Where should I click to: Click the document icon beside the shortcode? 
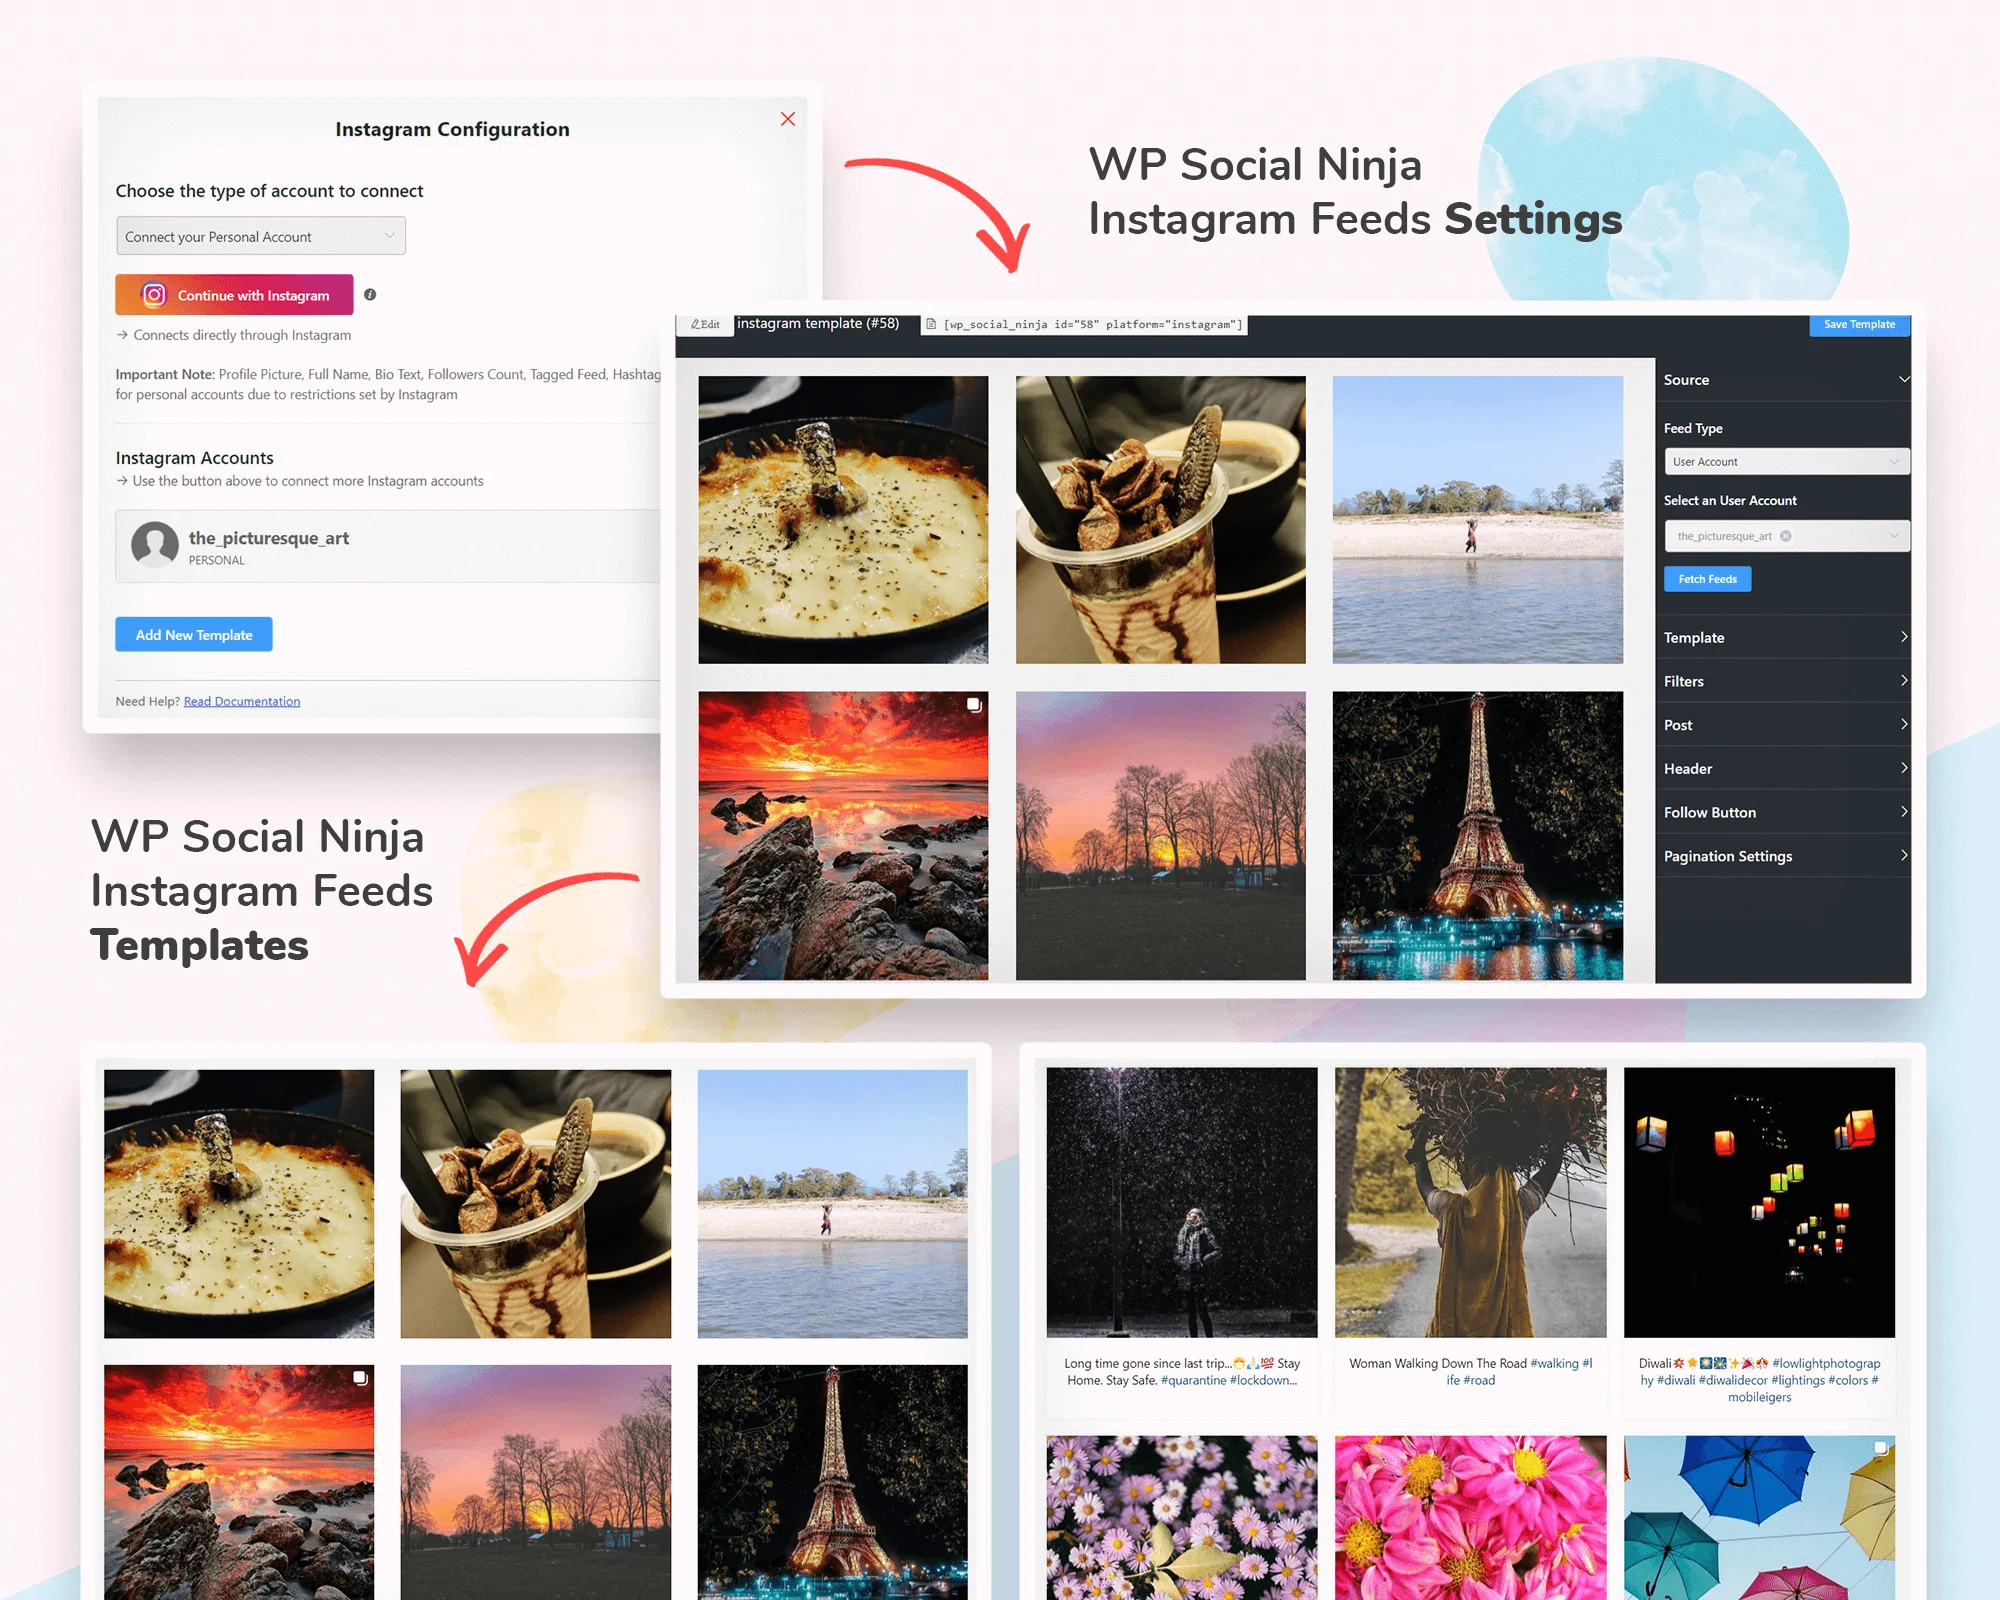[930, 324]
